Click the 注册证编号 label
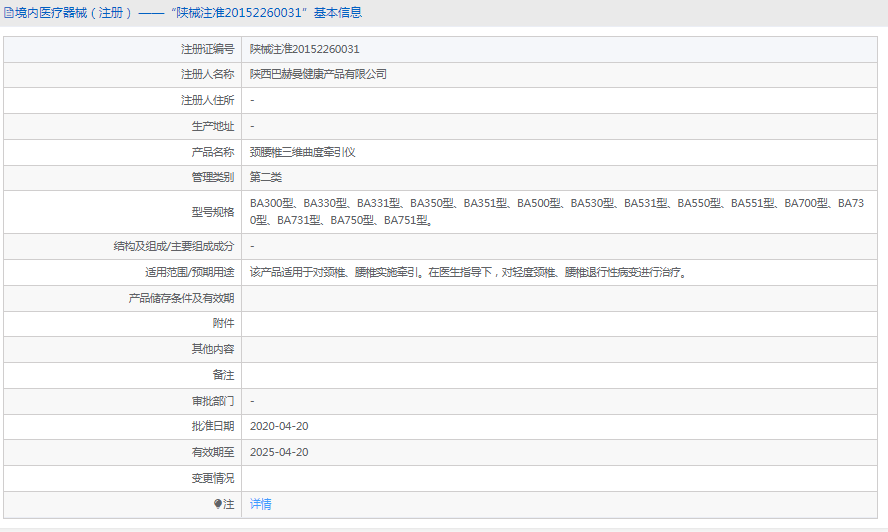 click(207, 49)
